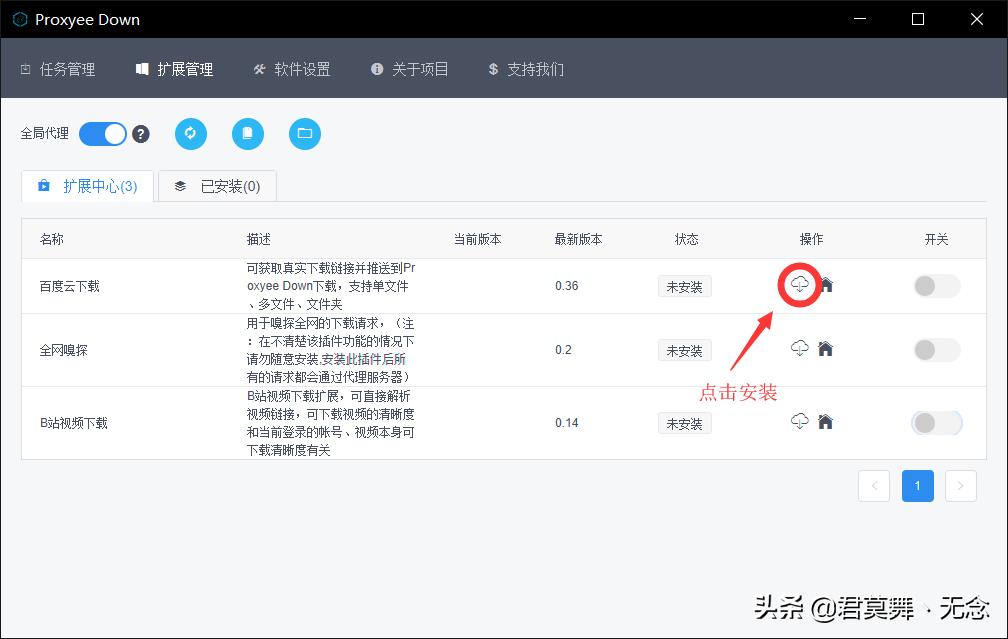This screenshot has width=1008, height=639.
Task: Click the refresh extensions icon
Action: coord(190,133)
